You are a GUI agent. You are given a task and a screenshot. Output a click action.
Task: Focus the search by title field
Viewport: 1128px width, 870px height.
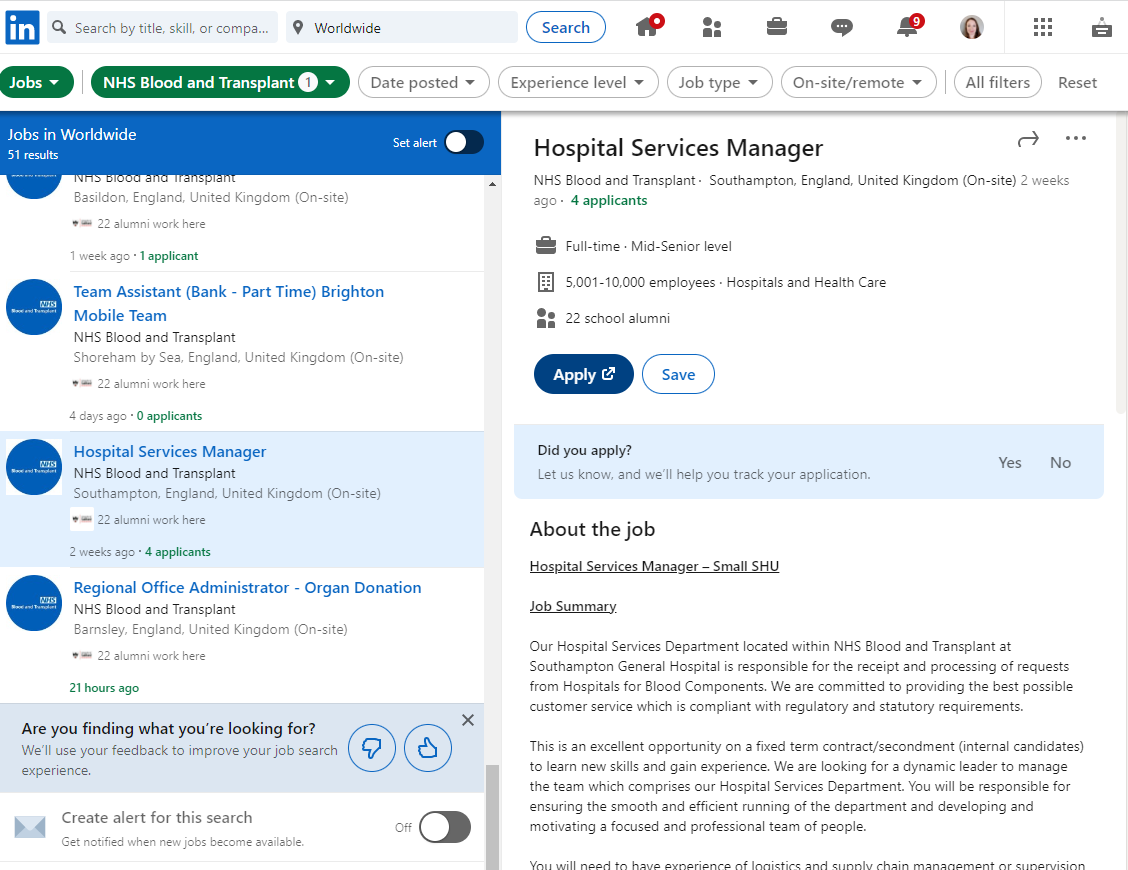click(163, 28)
